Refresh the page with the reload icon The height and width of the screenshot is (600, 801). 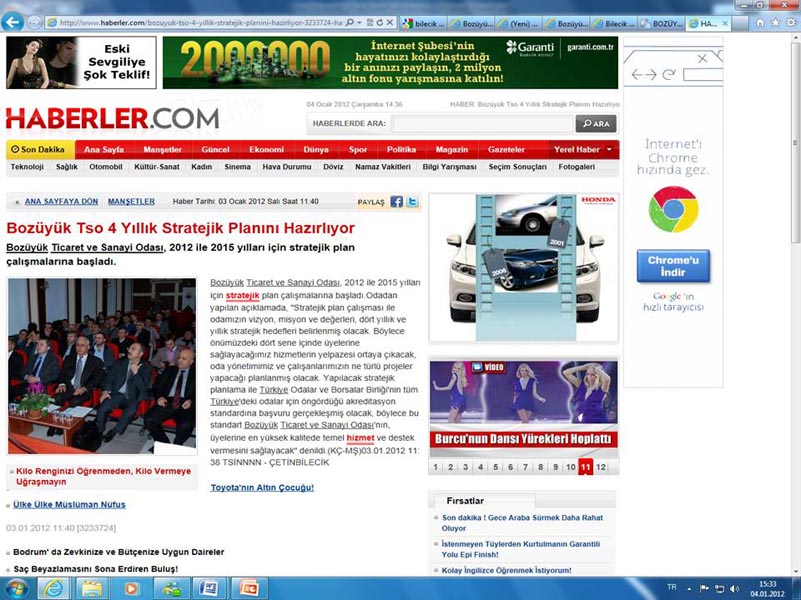pos(380,22)
